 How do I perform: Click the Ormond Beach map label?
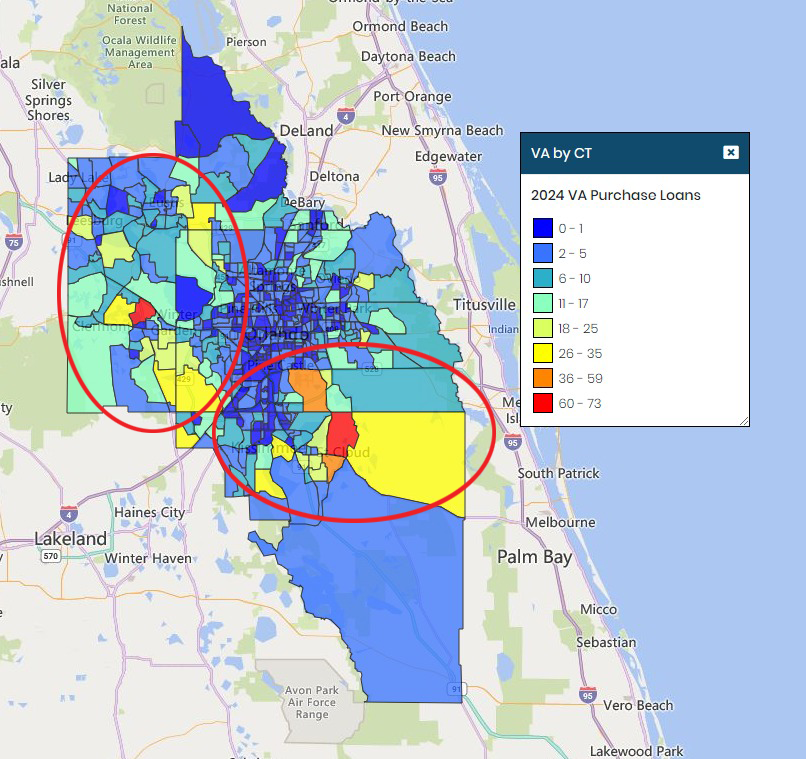(x=400, y=26)
